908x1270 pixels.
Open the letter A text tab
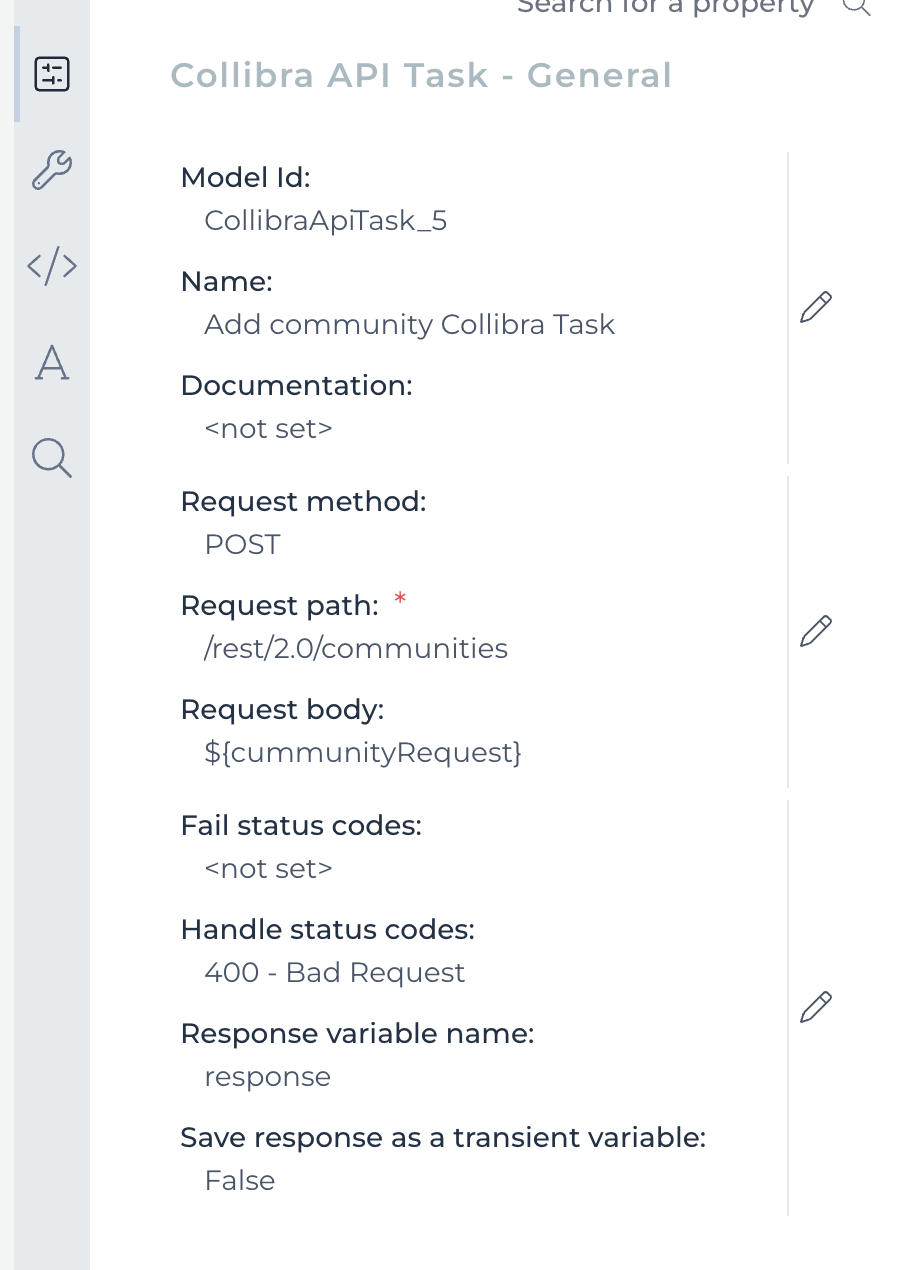coord(52,362)
